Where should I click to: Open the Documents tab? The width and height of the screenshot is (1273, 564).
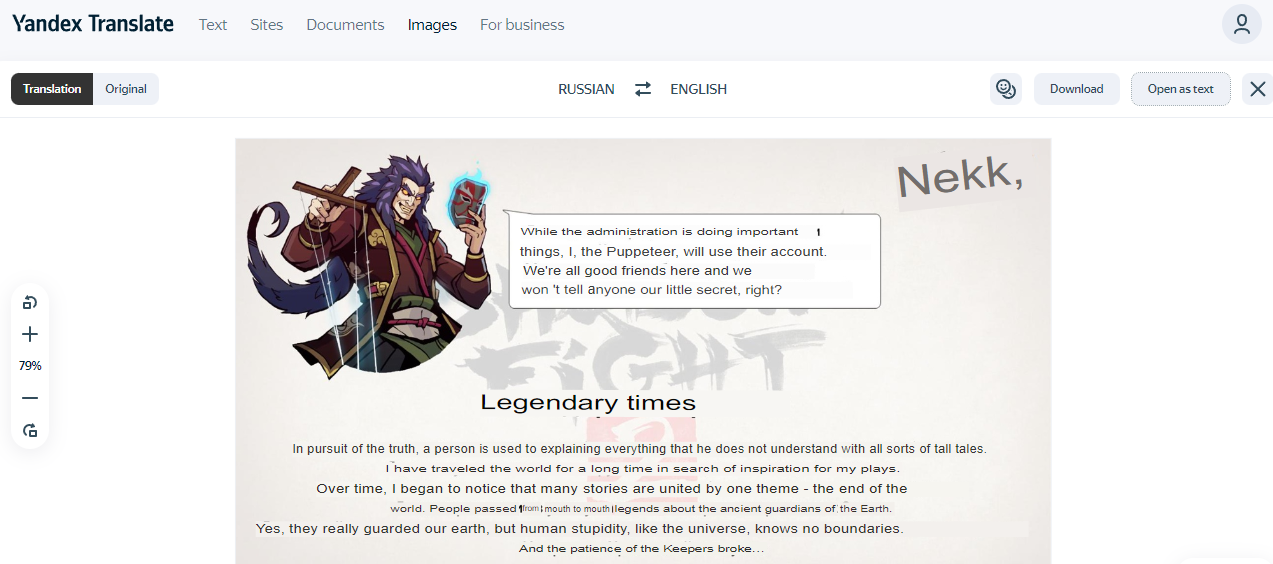point(345,25)
